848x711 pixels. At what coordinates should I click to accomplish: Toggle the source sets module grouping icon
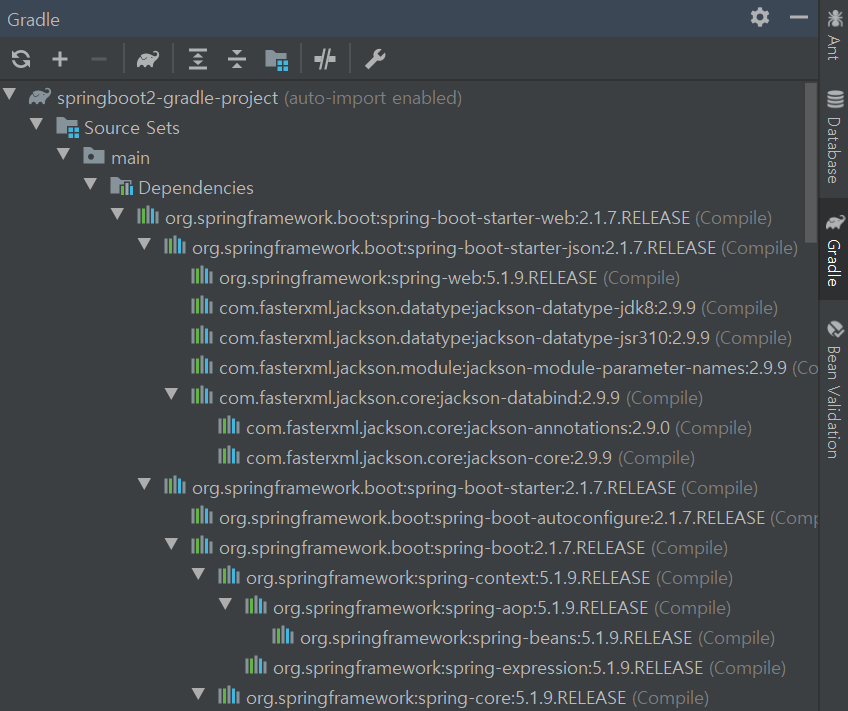click(x=276, y=60)
